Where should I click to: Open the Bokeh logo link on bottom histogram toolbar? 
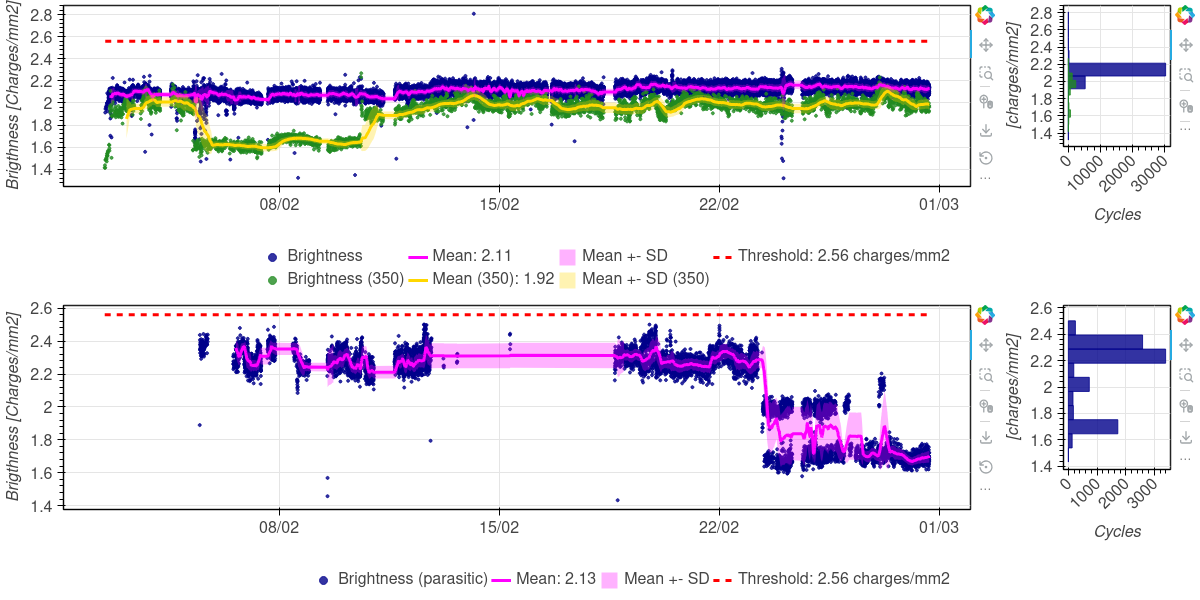[1185, 315]
